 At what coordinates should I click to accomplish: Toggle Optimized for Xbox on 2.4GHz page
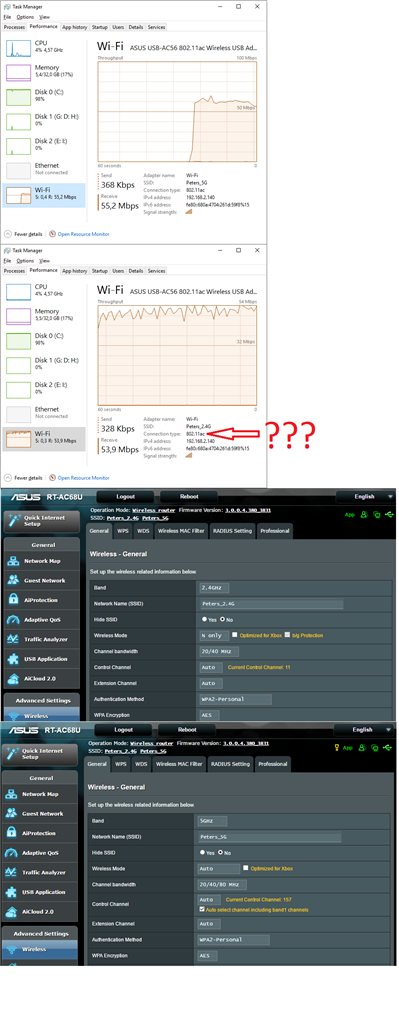[x=235, y=635]
